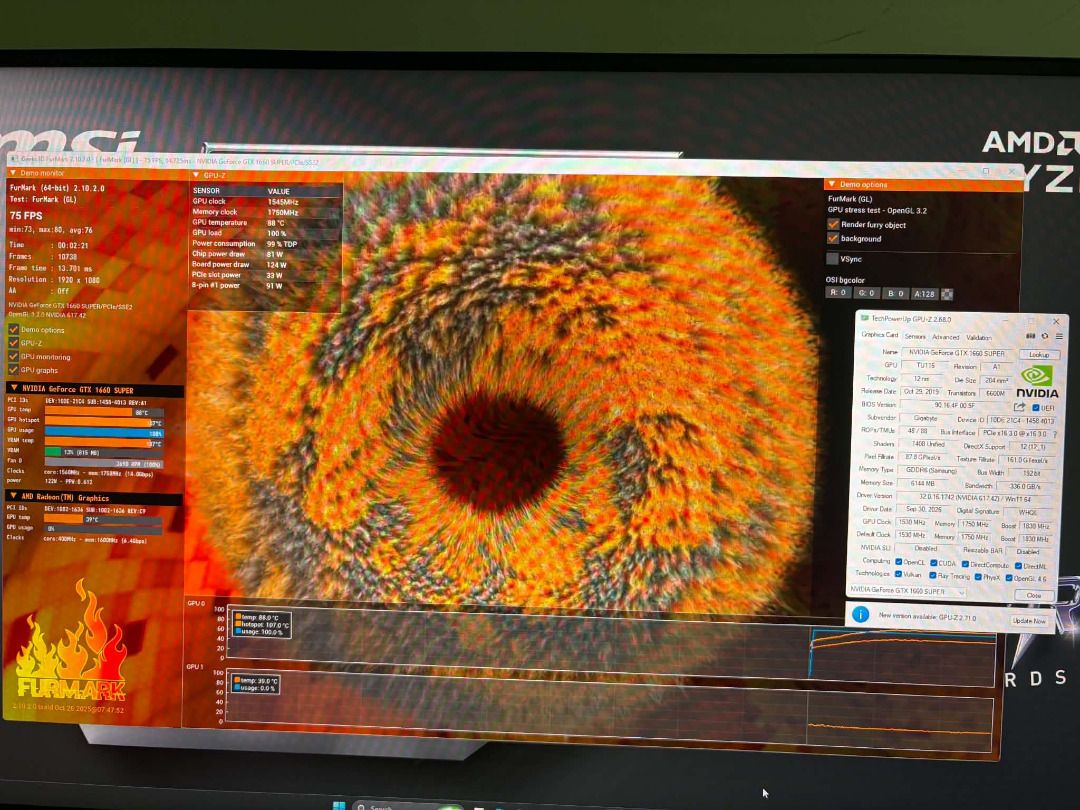
Task: Click the 75 FPS readout
Action: (26, 216)
